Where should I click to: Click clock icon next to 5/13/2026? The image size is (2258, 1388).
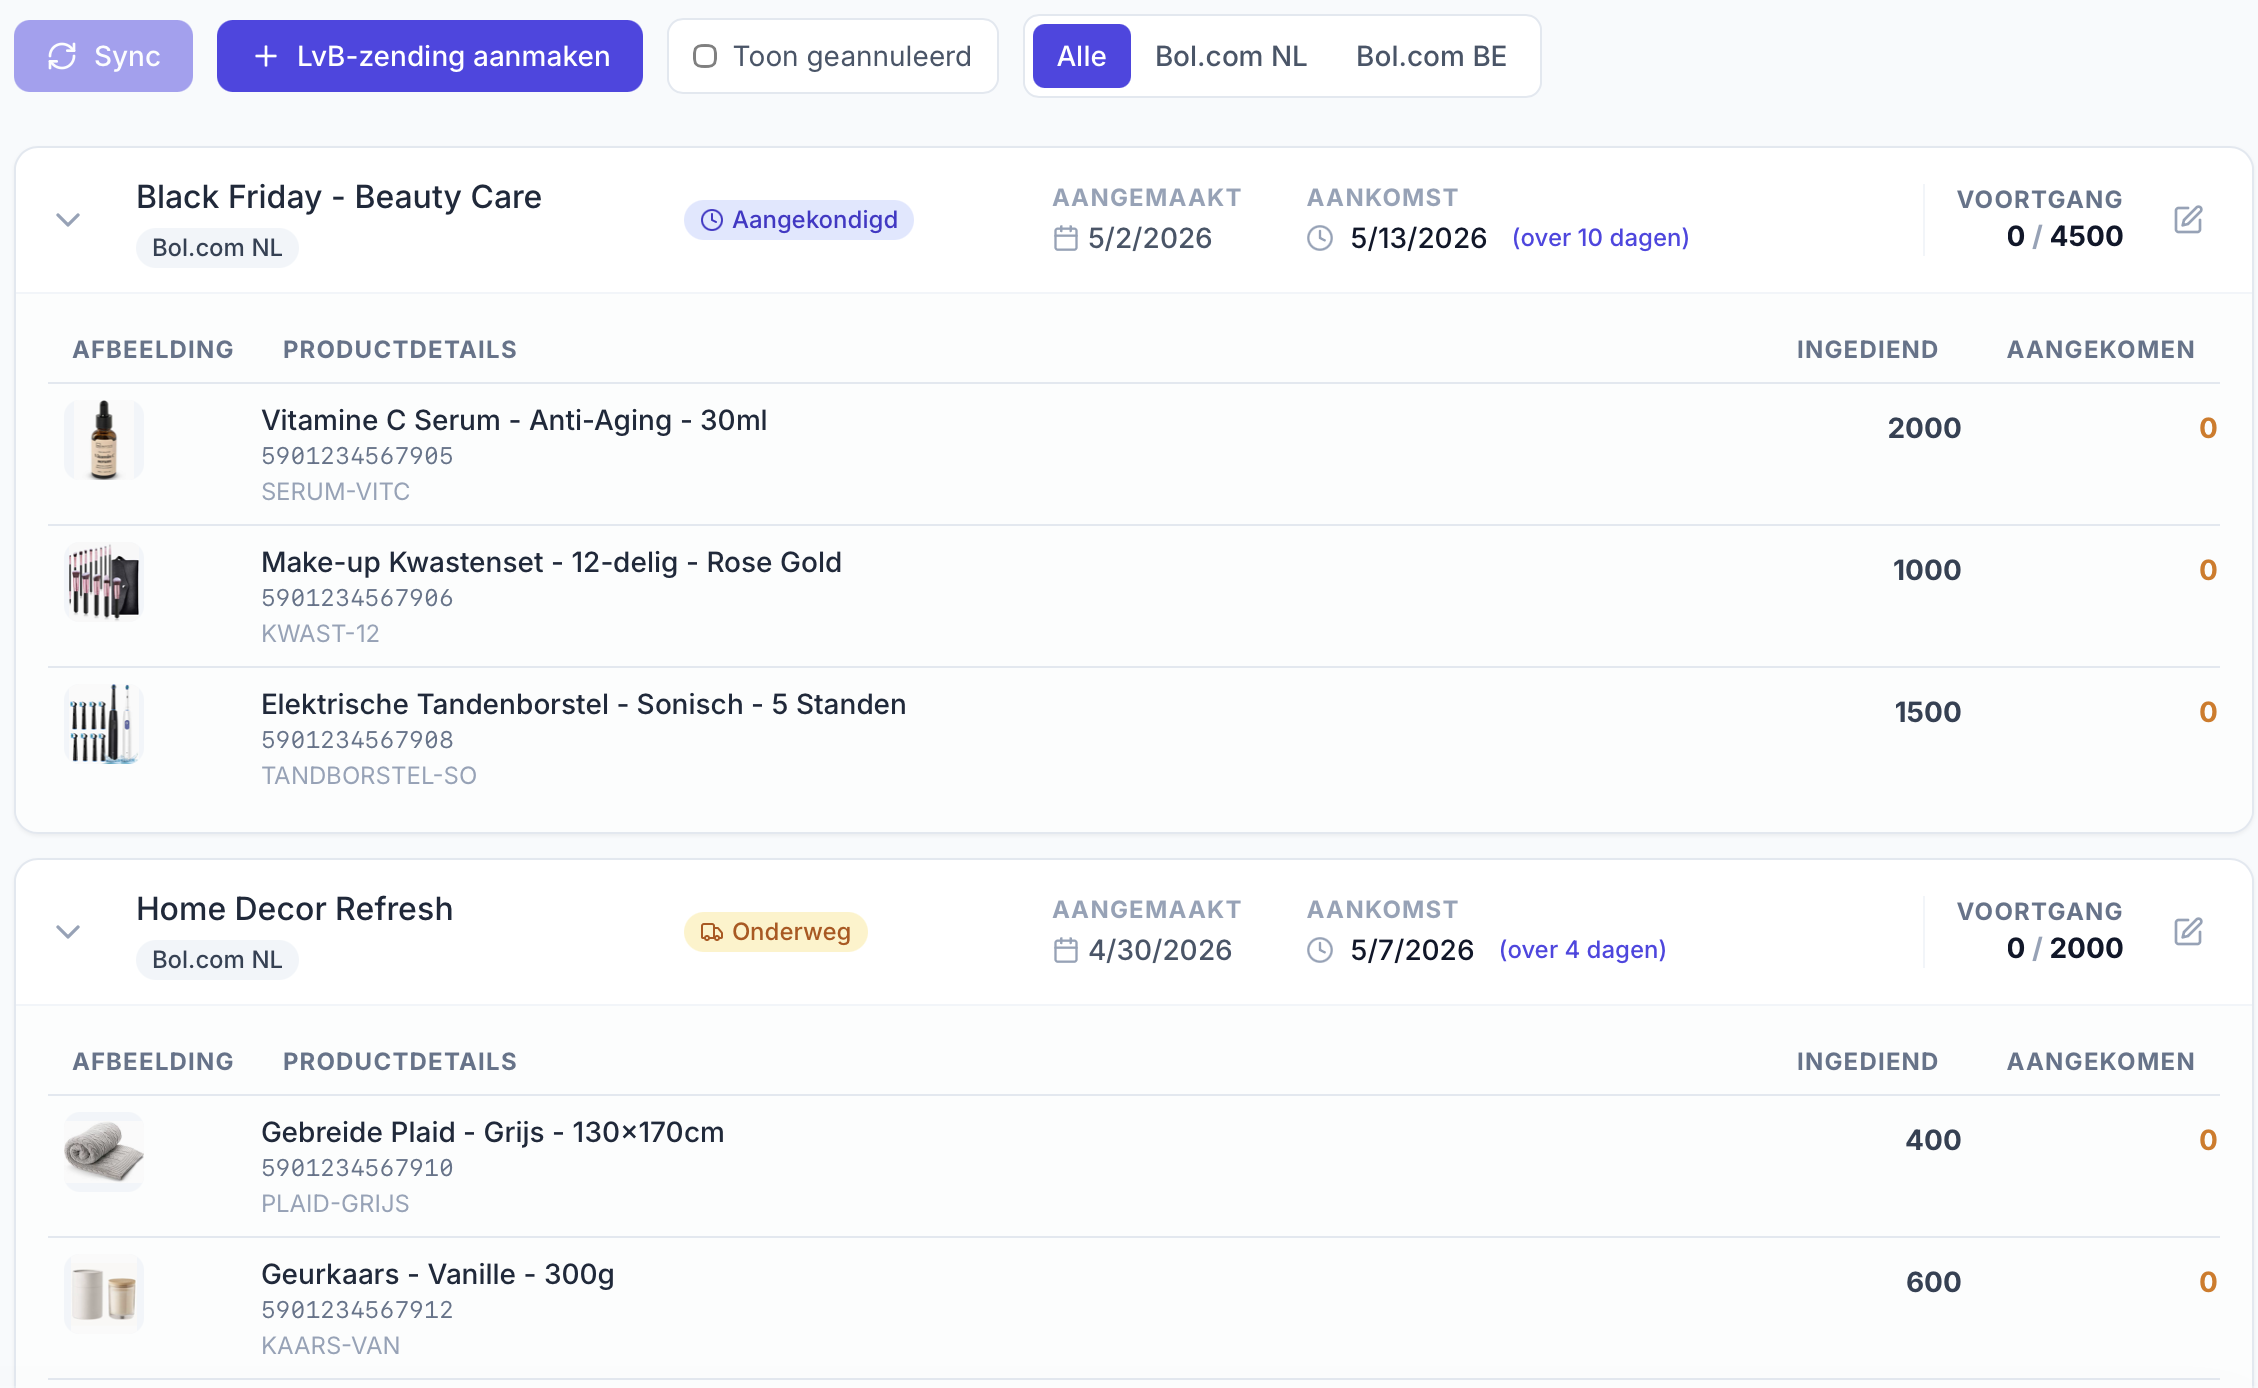(x=1320, y=238)
